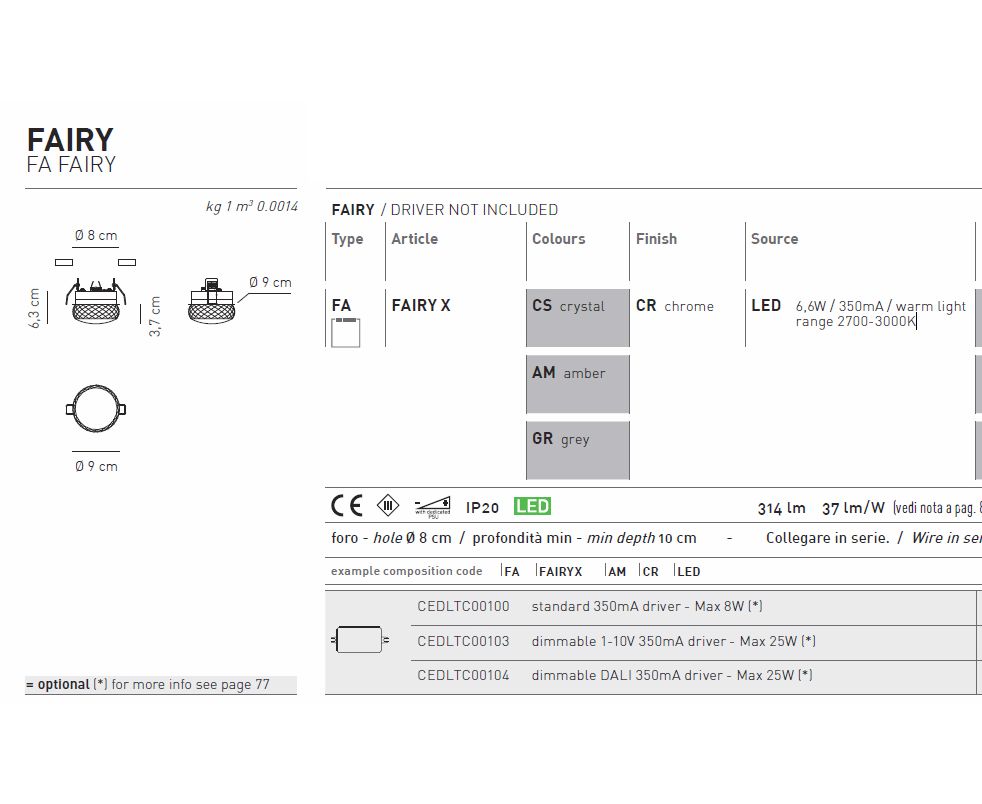Image resolution: width=982 pixels, height=804 pixels.
Task: Click the CR chrome finish entry
Action: pos(675,306)
